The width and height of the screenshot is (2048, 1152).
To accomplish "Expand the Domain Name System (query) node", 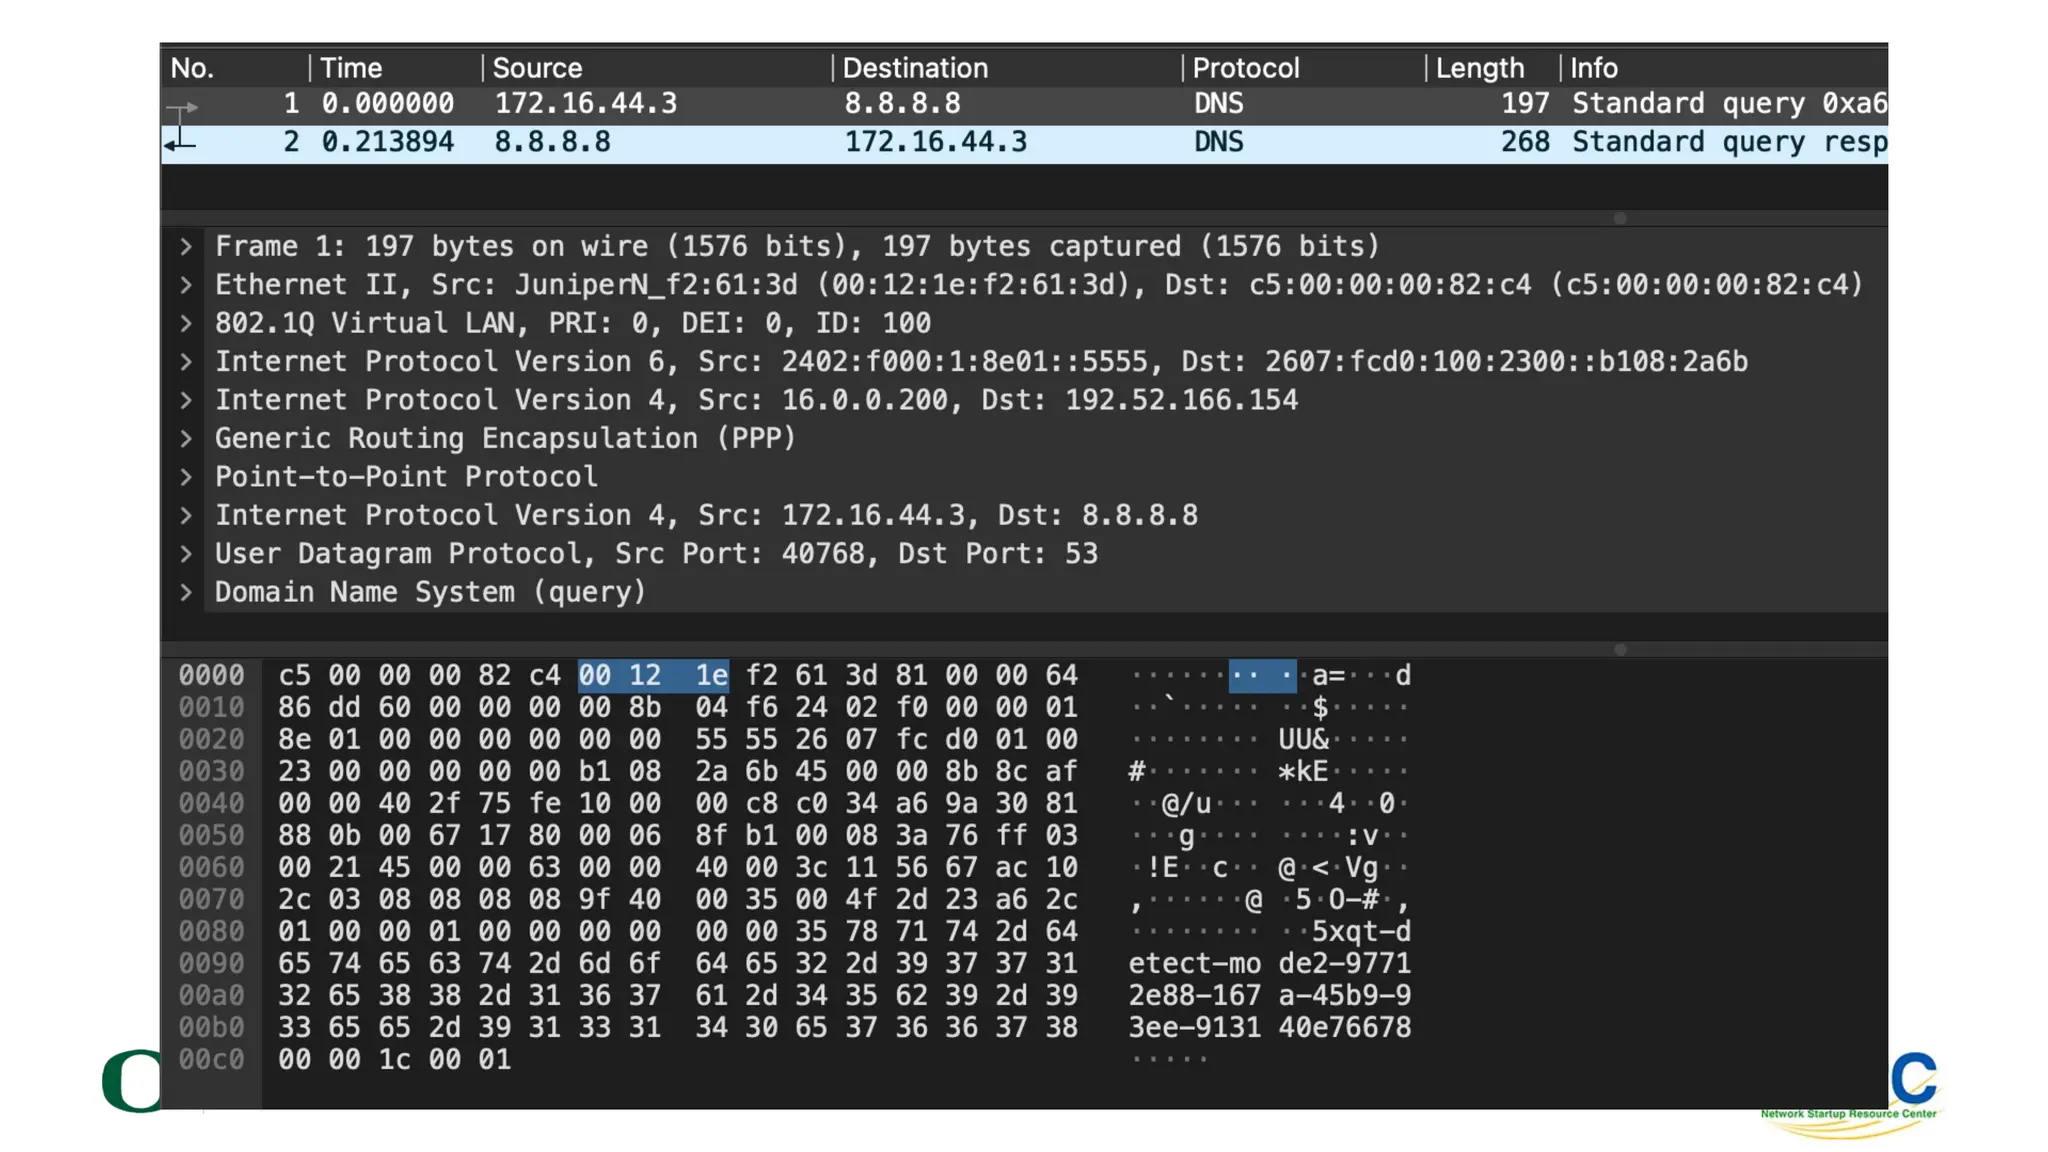I will [x=186, y=592].
